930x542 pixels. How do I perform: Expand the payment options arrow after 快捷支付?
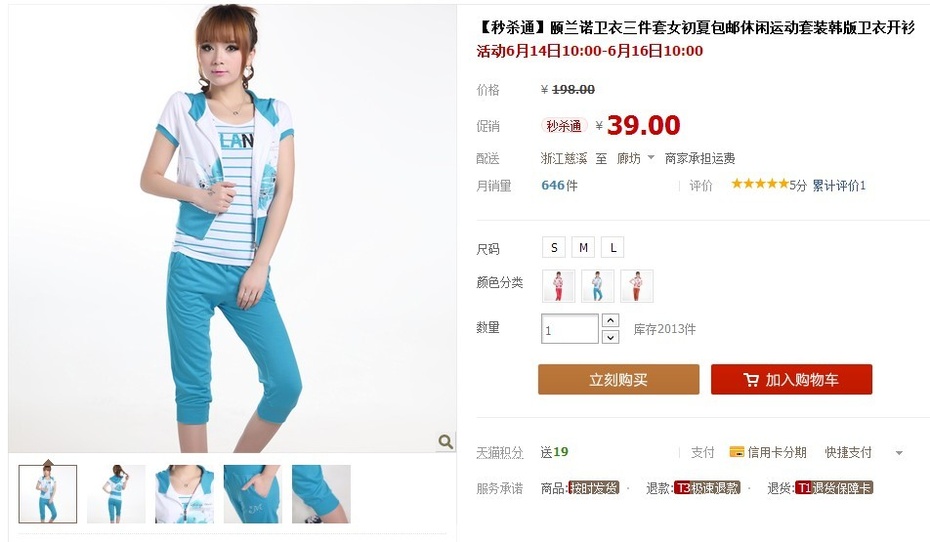[899, 453]
